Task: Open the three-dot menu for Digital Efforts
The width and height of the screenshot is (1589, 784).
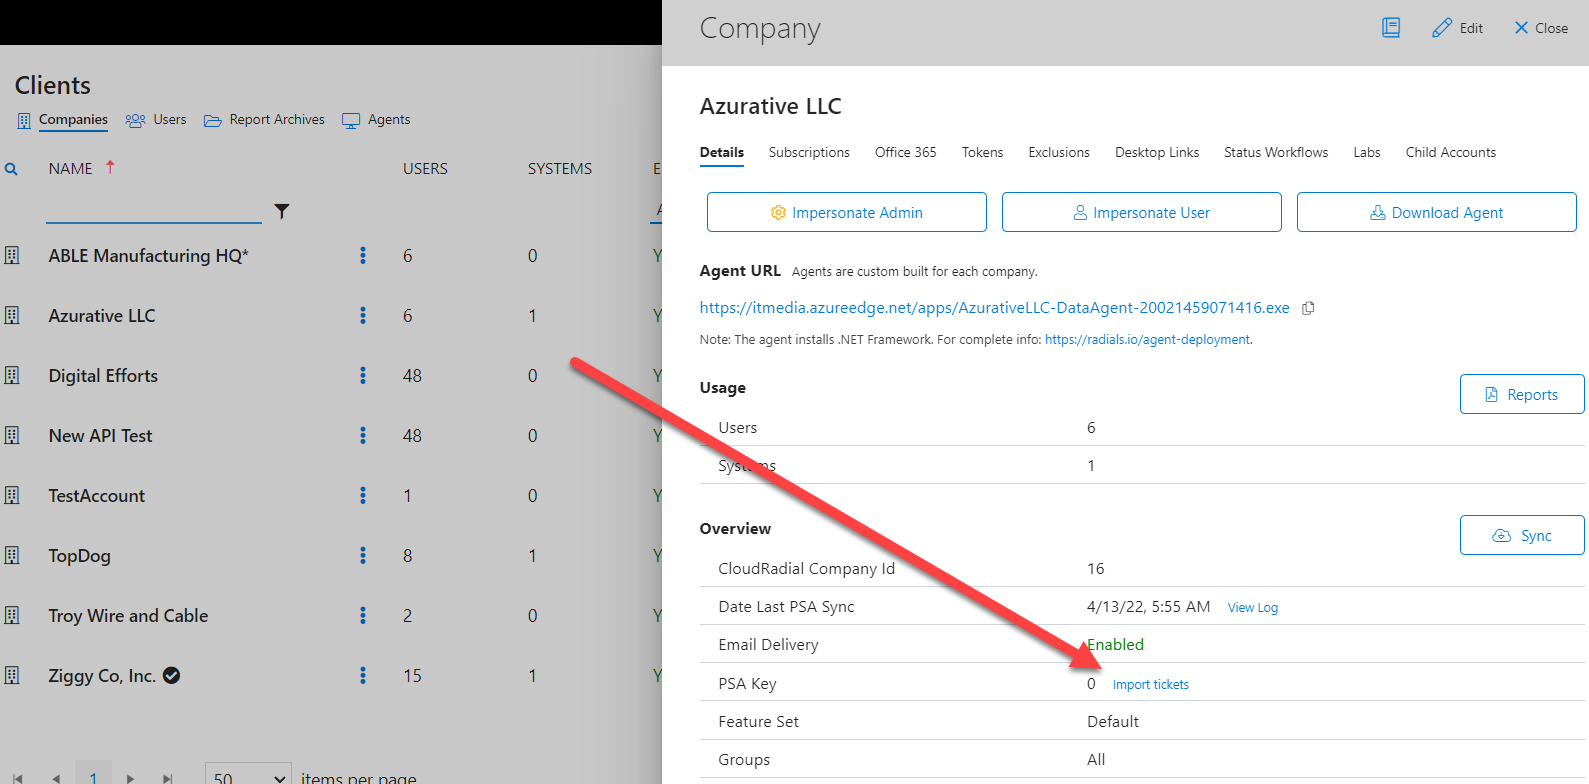Action: pos(363,376)
